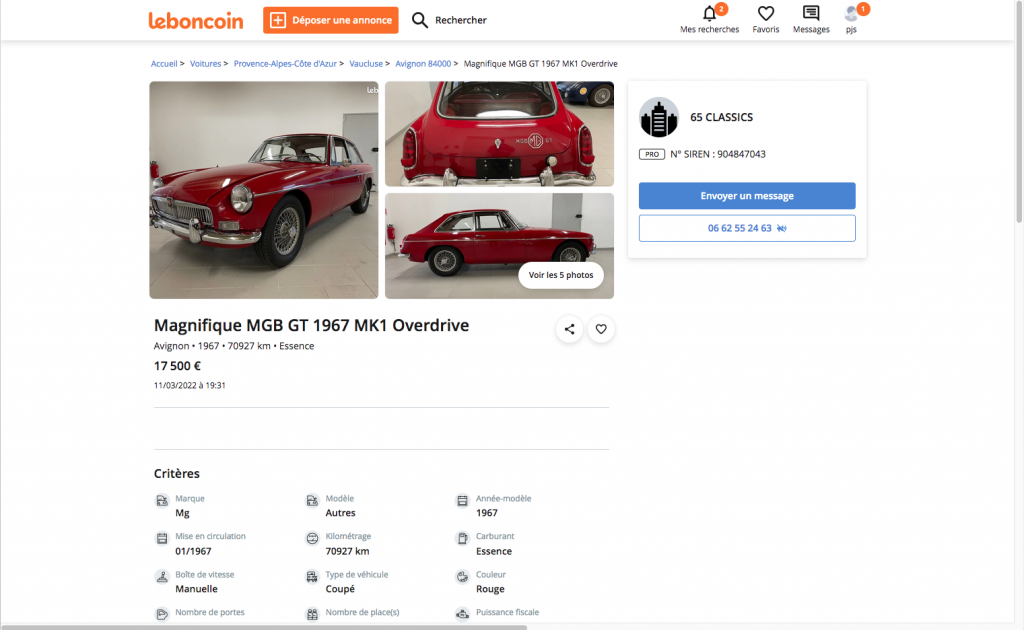Click the SIREN number 904847043
1024x630 pixels.
tap(741, 154)
